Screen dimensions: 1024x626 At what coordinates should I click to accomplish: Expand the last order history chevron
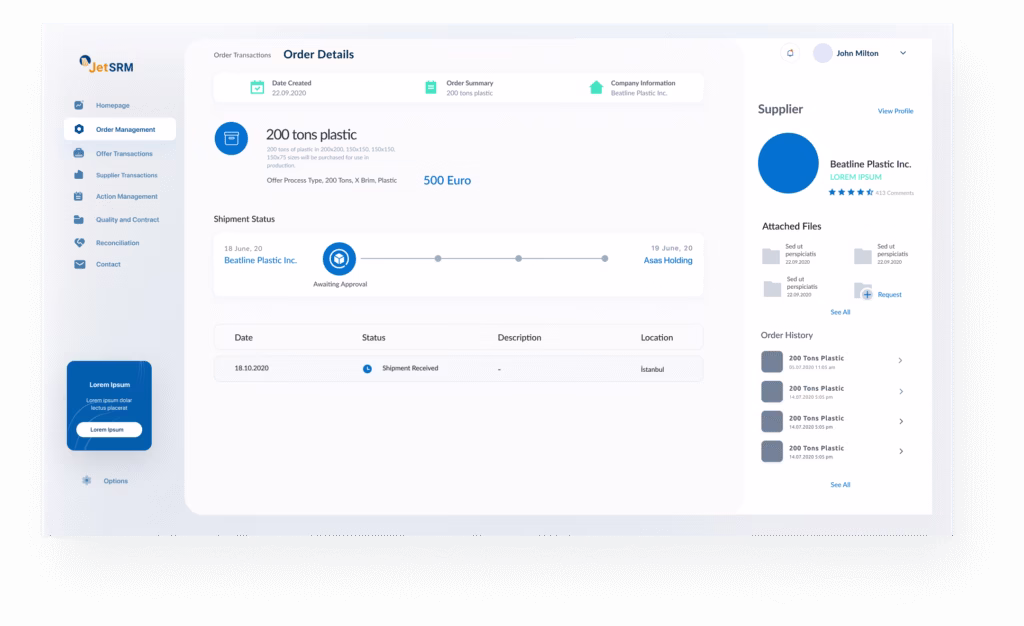901,451
